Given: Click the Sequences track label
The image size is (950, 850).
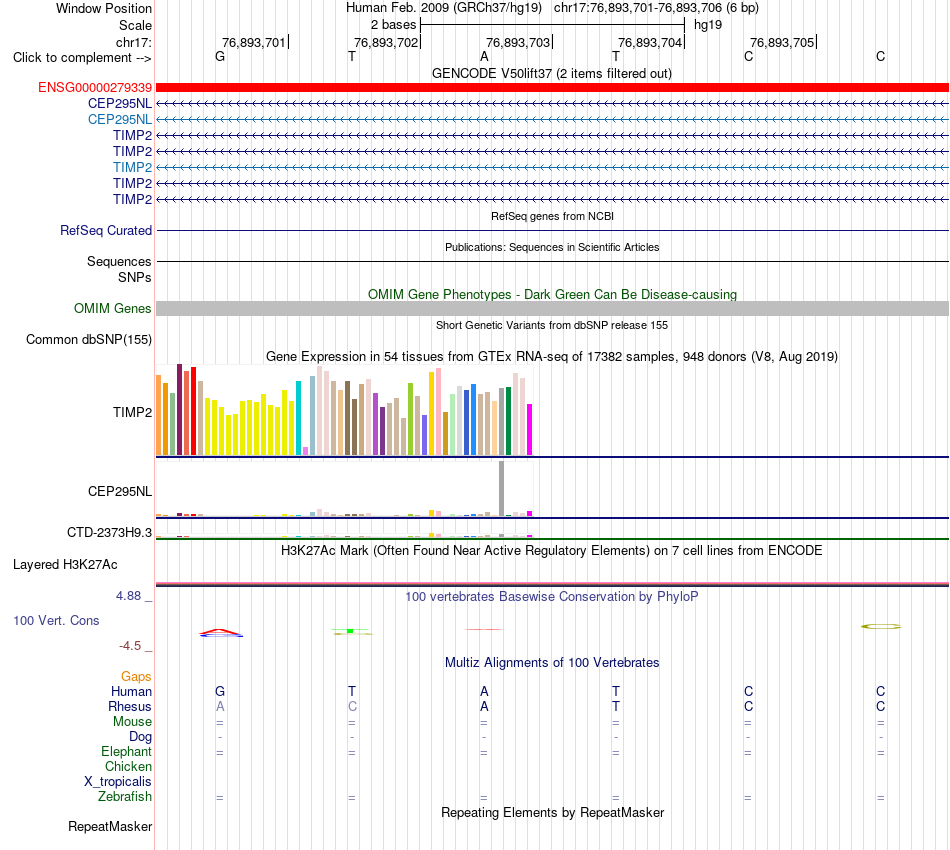Looking at the screenshot, I should (119, 261).
